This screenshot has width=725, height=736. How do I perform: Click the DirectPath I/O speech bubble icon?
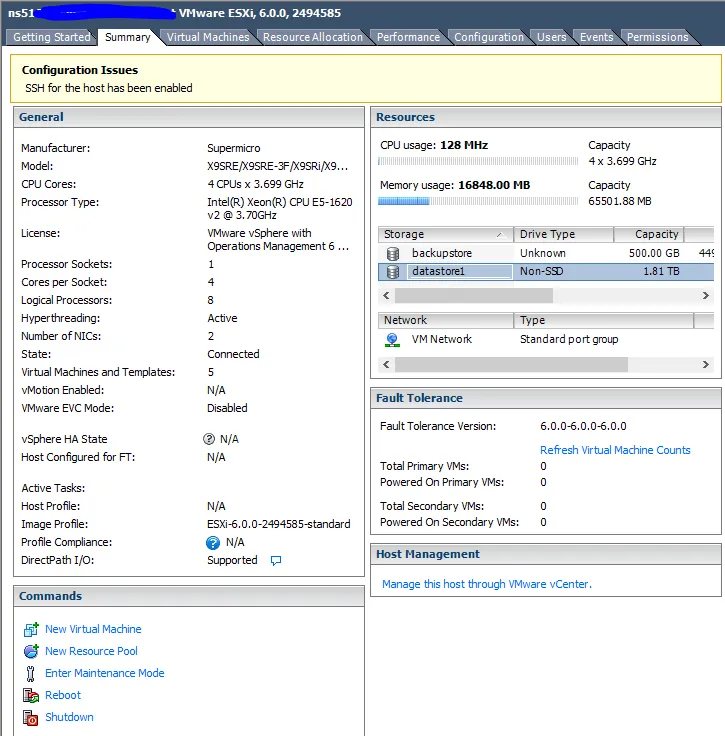coord(276,561)
